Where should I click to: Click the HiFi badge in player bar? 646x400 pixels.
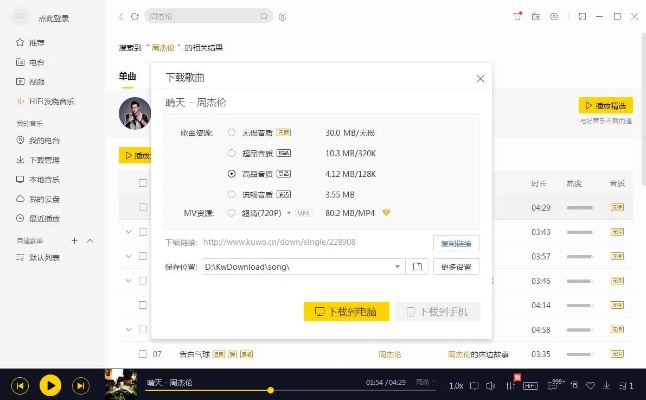pyautogui.click(x=530, y=386)
